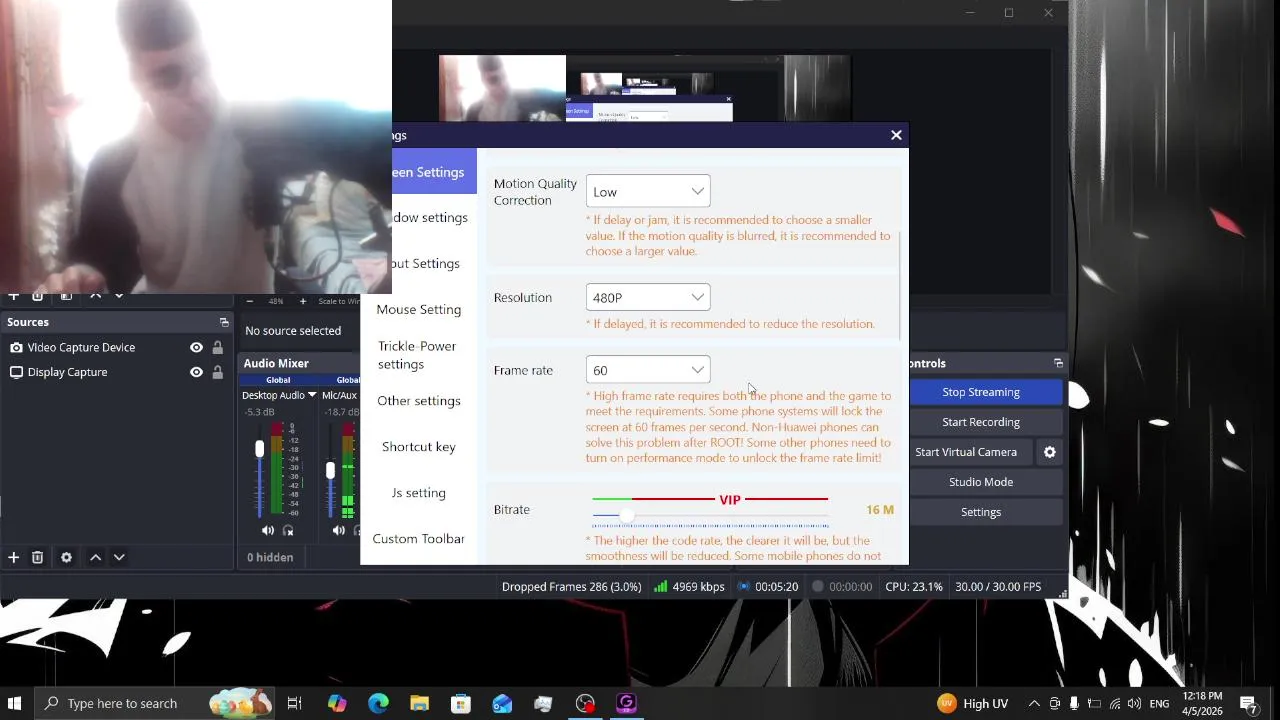Open File Explorer from the taskbar
The image size is (1280, 720).
419,703
